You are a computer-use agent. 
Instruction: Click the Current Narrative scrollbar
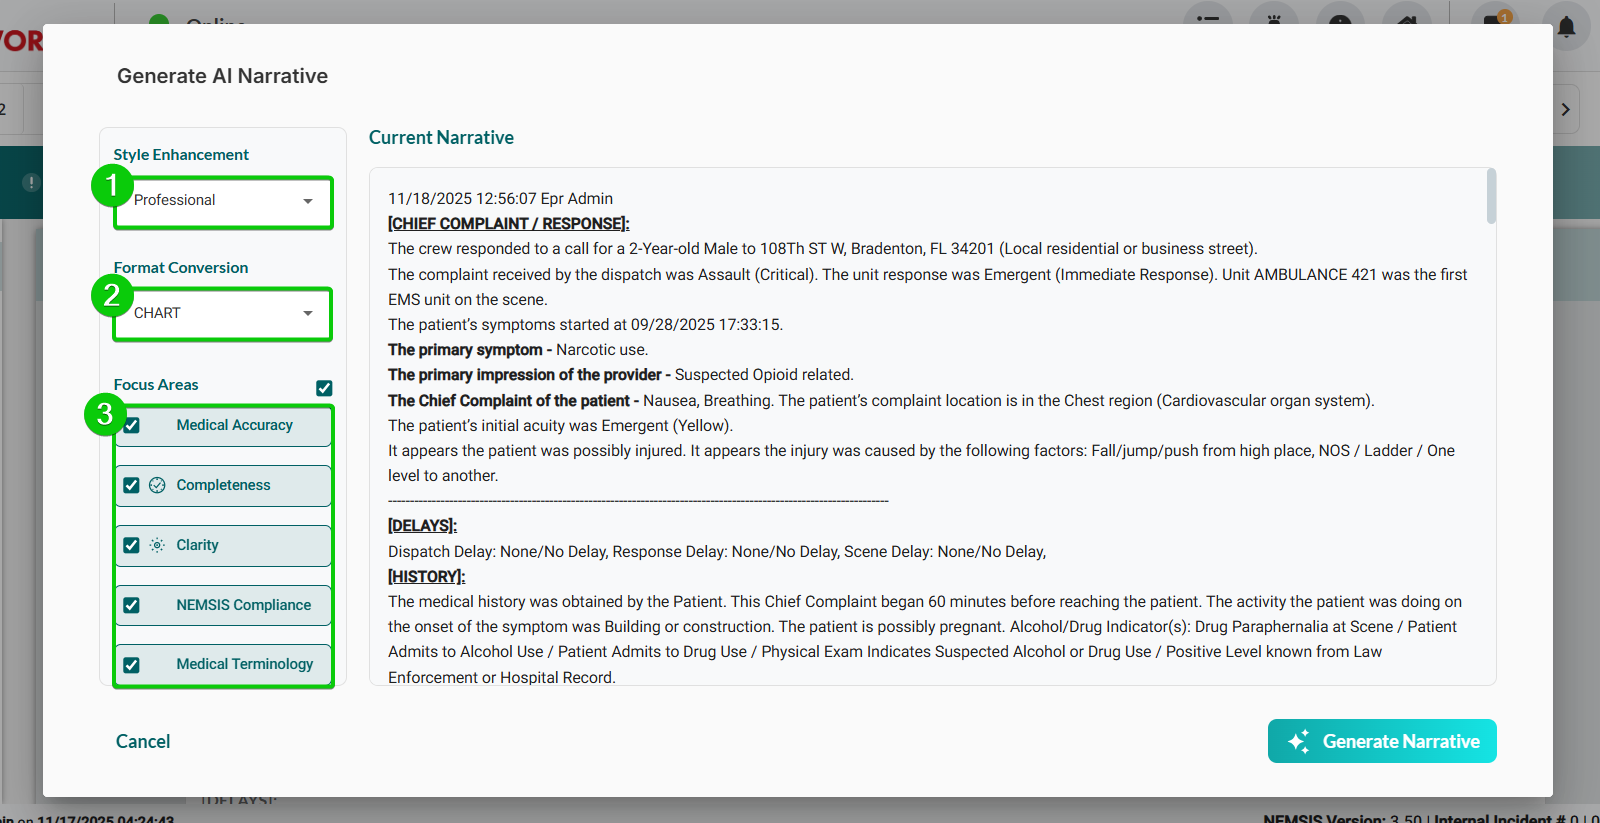click(x=1491, y=196)
